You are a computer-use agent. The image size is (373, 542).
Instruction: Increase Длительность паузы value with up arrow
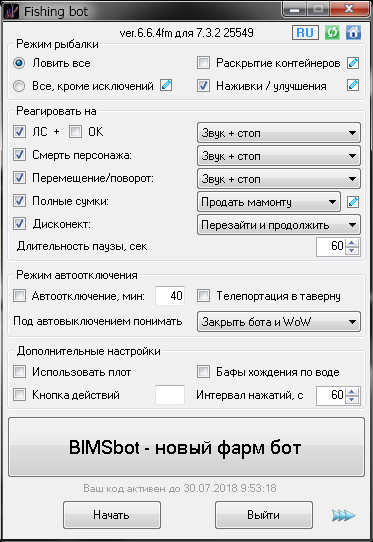pos(352,242)
